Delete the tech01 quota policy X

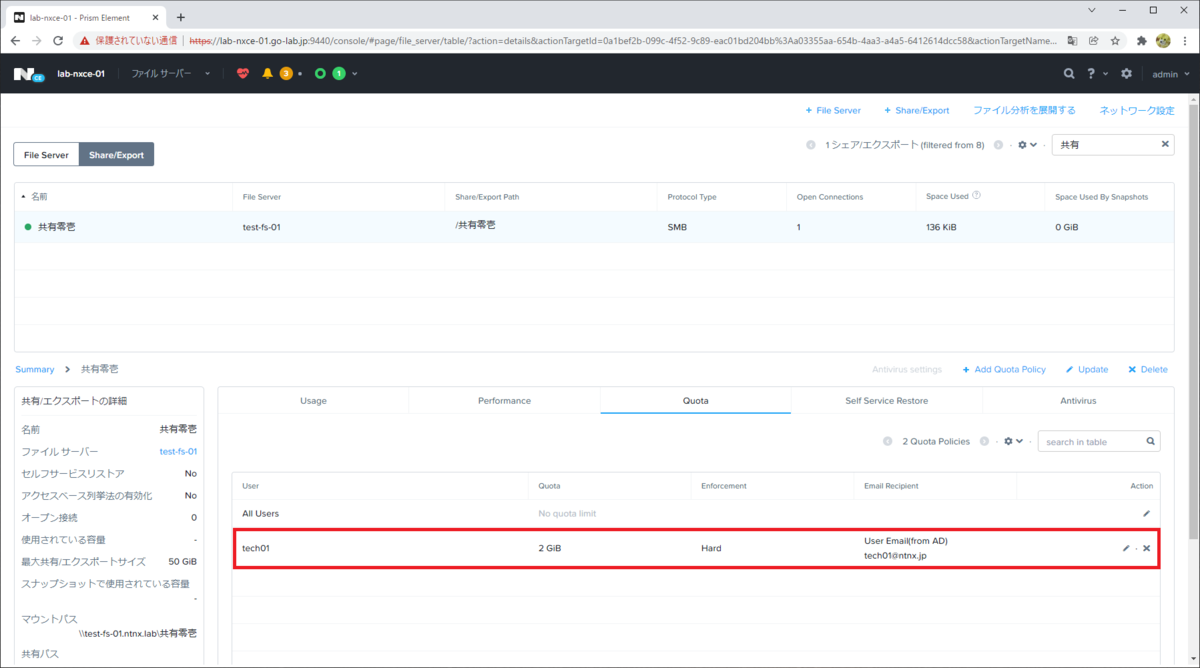1147,548
